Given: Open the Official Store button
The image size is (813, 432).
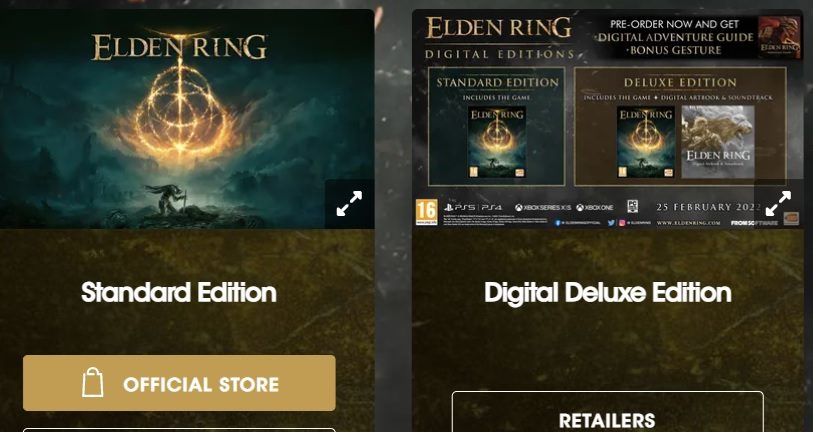Looking at the screenshot, I should [179, 383].
